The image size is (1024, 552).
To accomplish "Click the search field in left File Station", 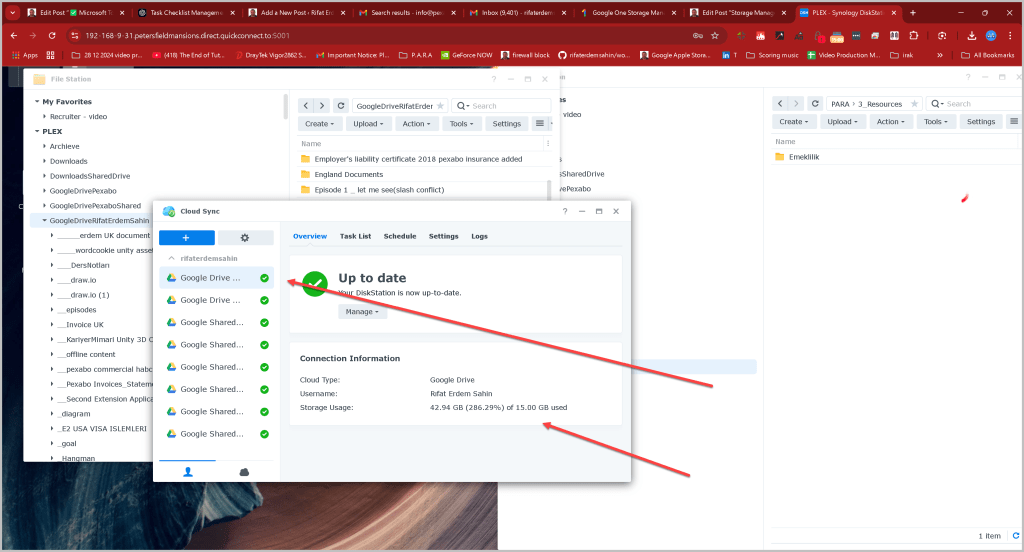I will [x=500, y=106].
